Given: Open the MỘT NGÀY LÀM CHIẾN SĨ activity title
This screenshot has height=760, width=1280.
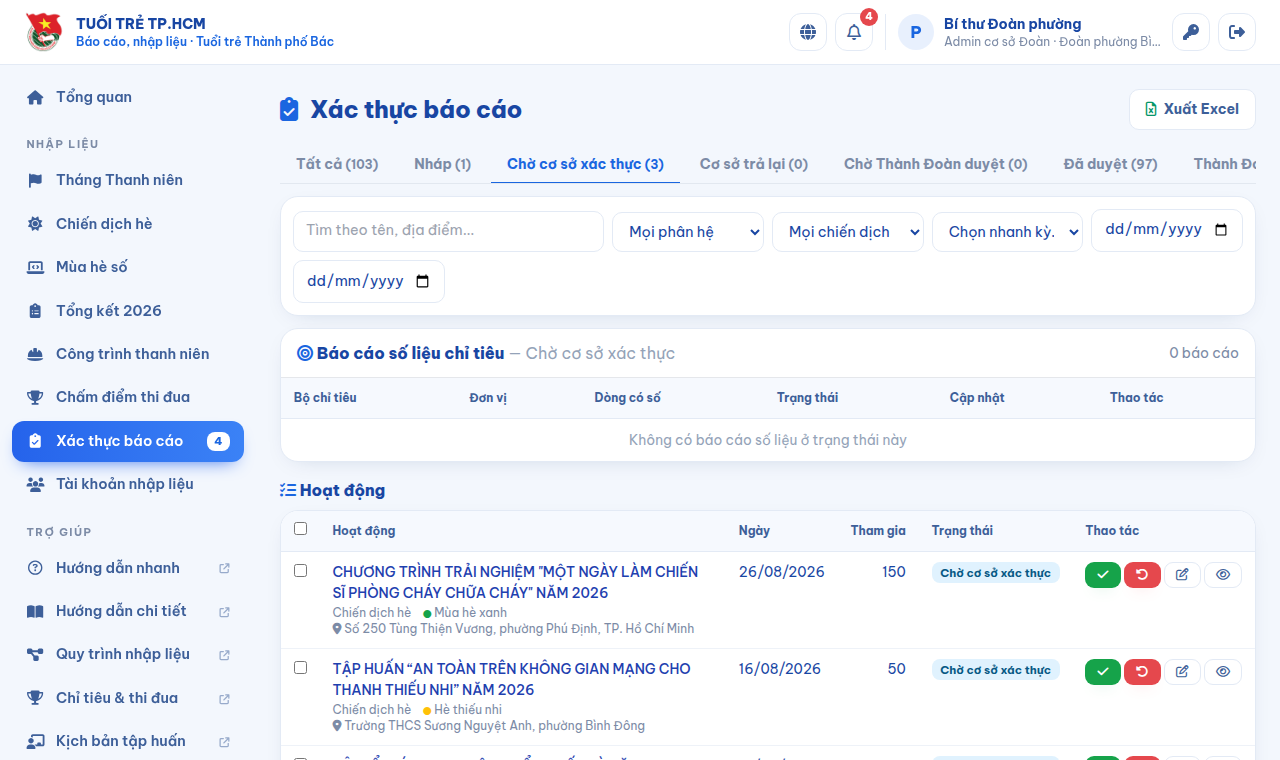Looking at the screenshot, I should pyautogui.click(x=516, y=582).
